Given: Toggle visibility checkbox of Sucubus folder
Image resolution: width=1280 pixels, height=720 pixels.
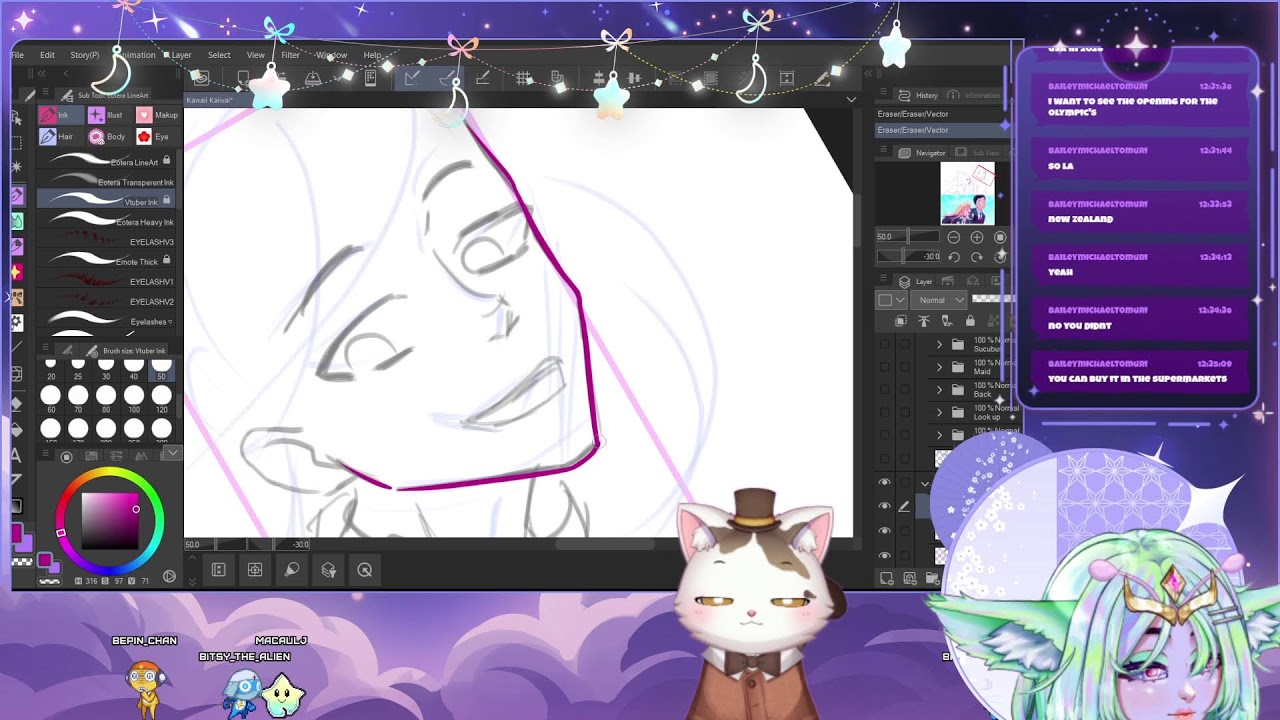Looking at the screenshot, I should tap(884, 344).
